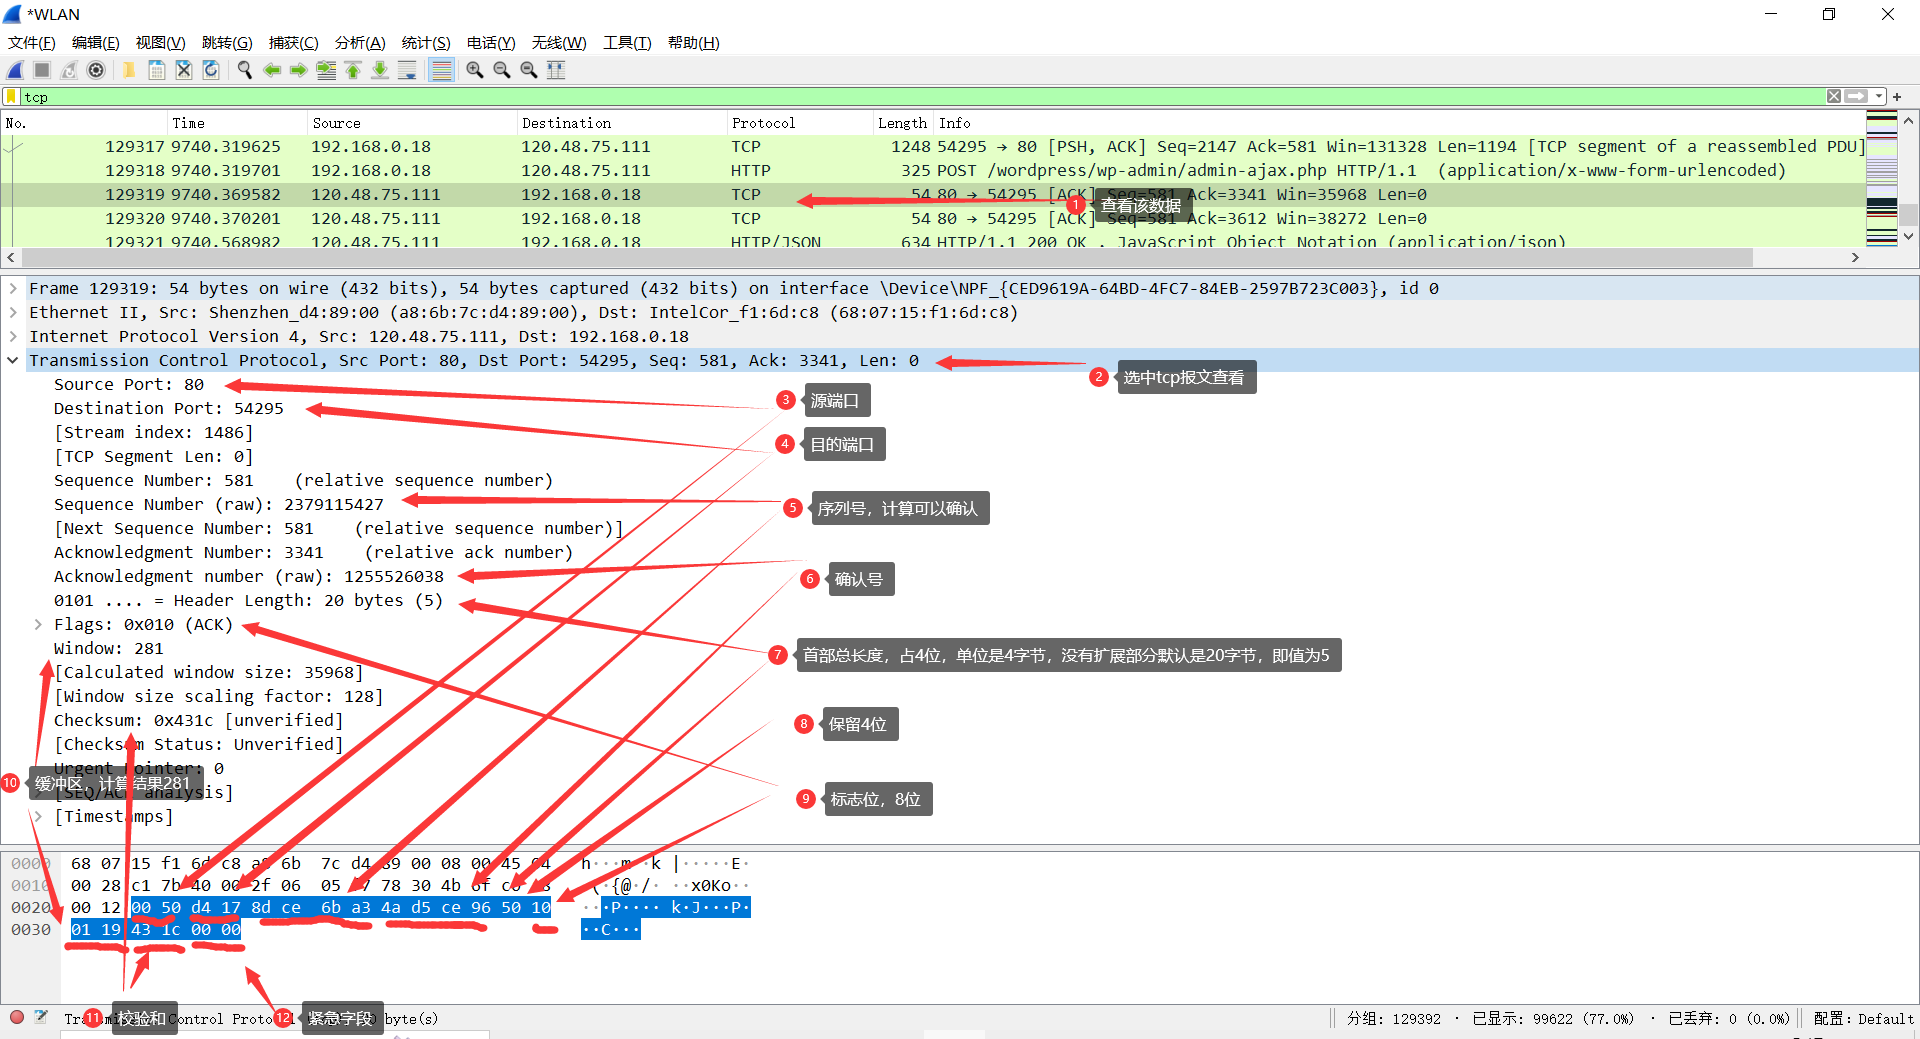Screen dimensions: 1920x1039
Task: Select packet 129320 in the list
Action: 933,218
